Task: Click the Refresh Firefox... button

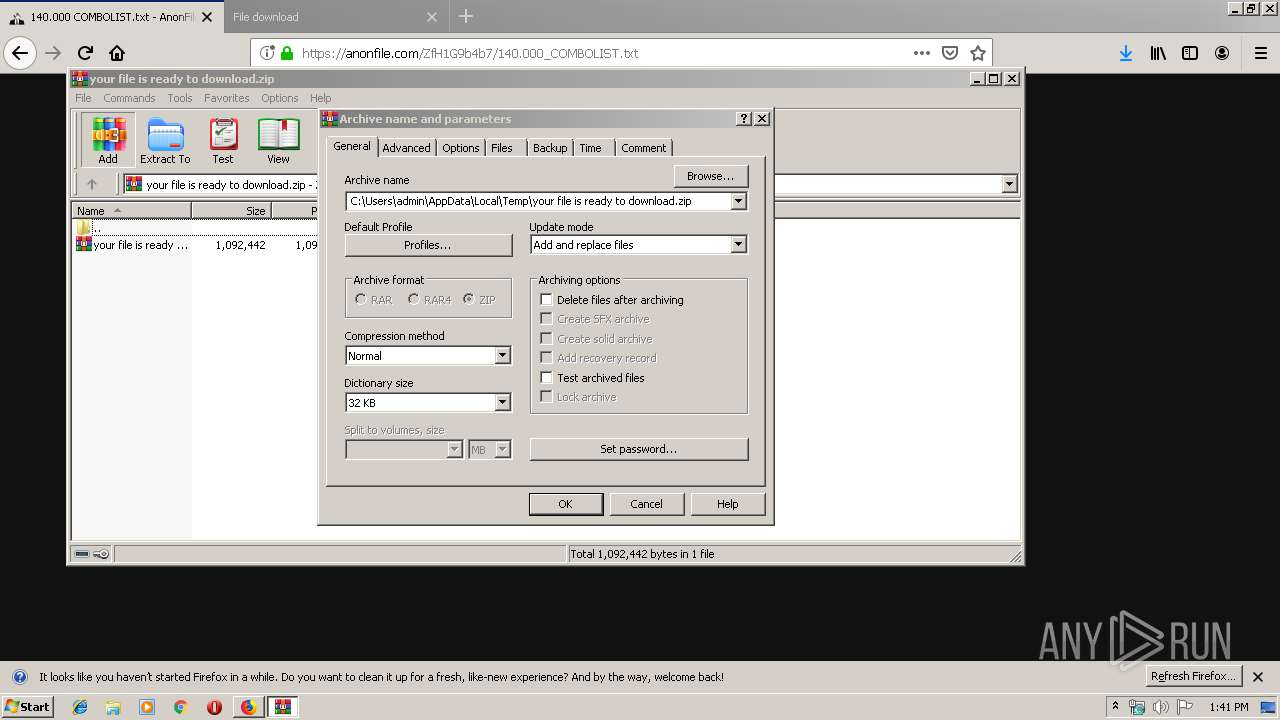Action: point(1193,677)
